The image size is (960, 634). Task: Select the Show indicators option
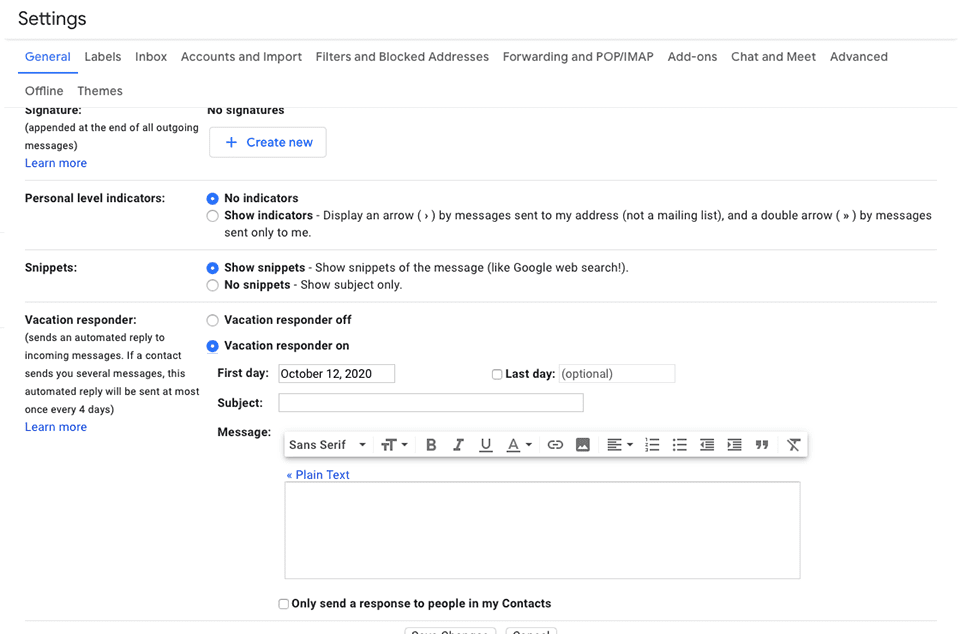(x=212, y=216)
